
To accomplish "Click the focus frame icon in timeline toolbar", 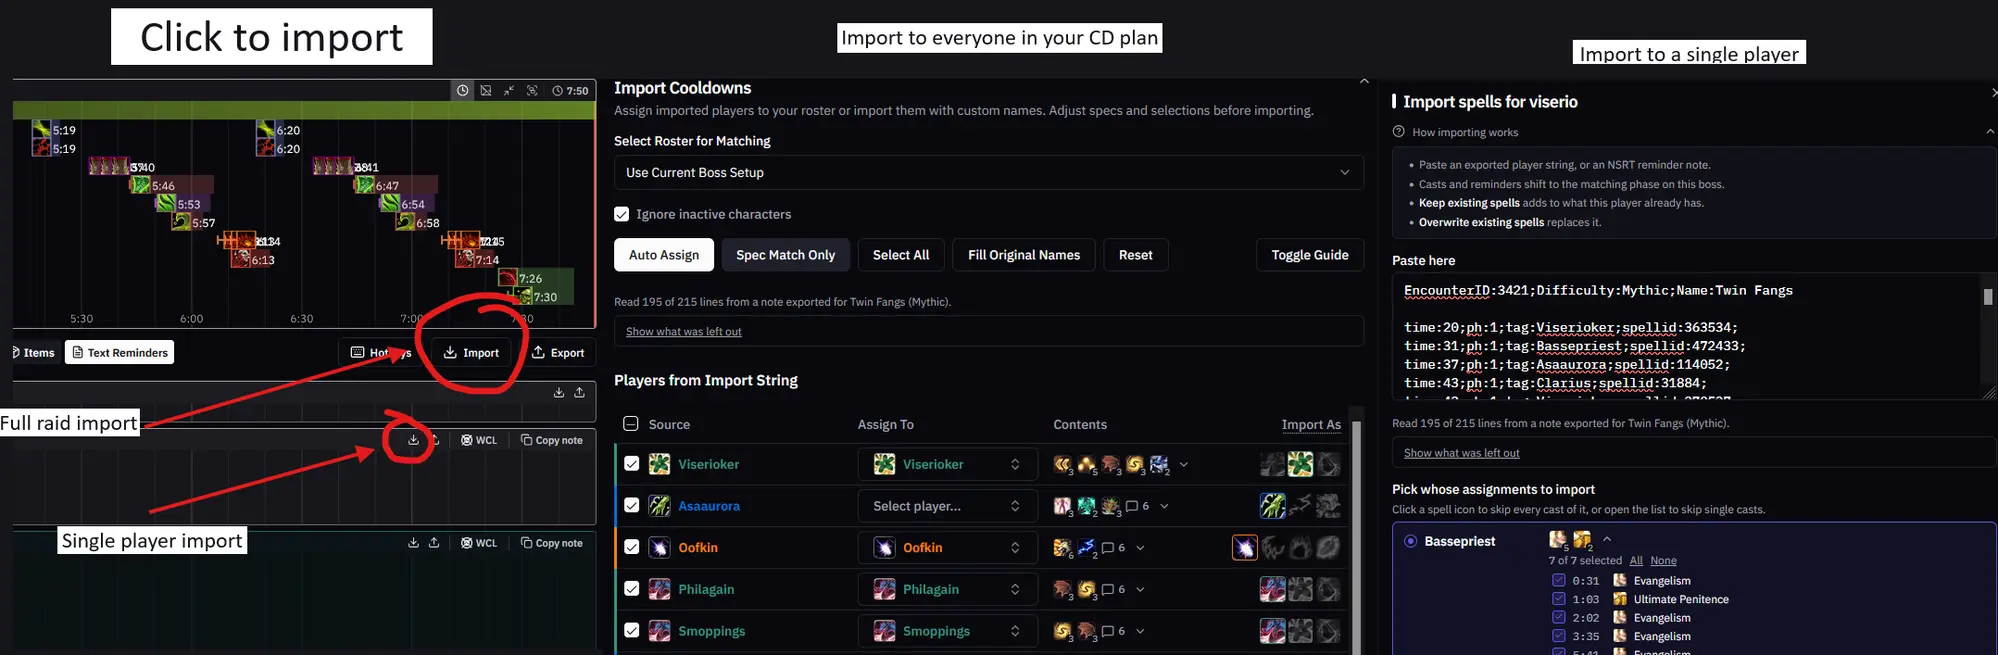I will (532, 90).
